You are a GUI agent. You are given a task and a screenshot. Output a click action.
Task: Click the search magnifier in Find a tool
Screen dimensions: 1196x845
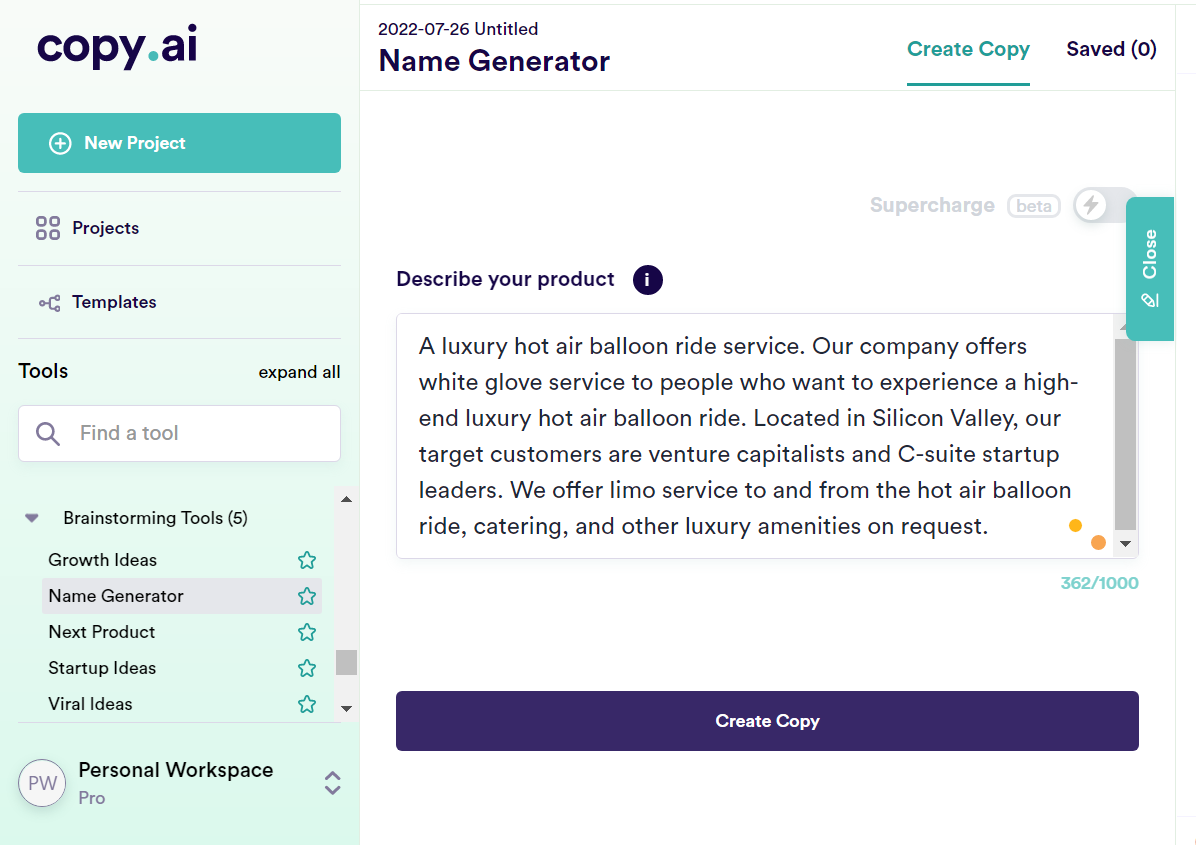point(48,433)
